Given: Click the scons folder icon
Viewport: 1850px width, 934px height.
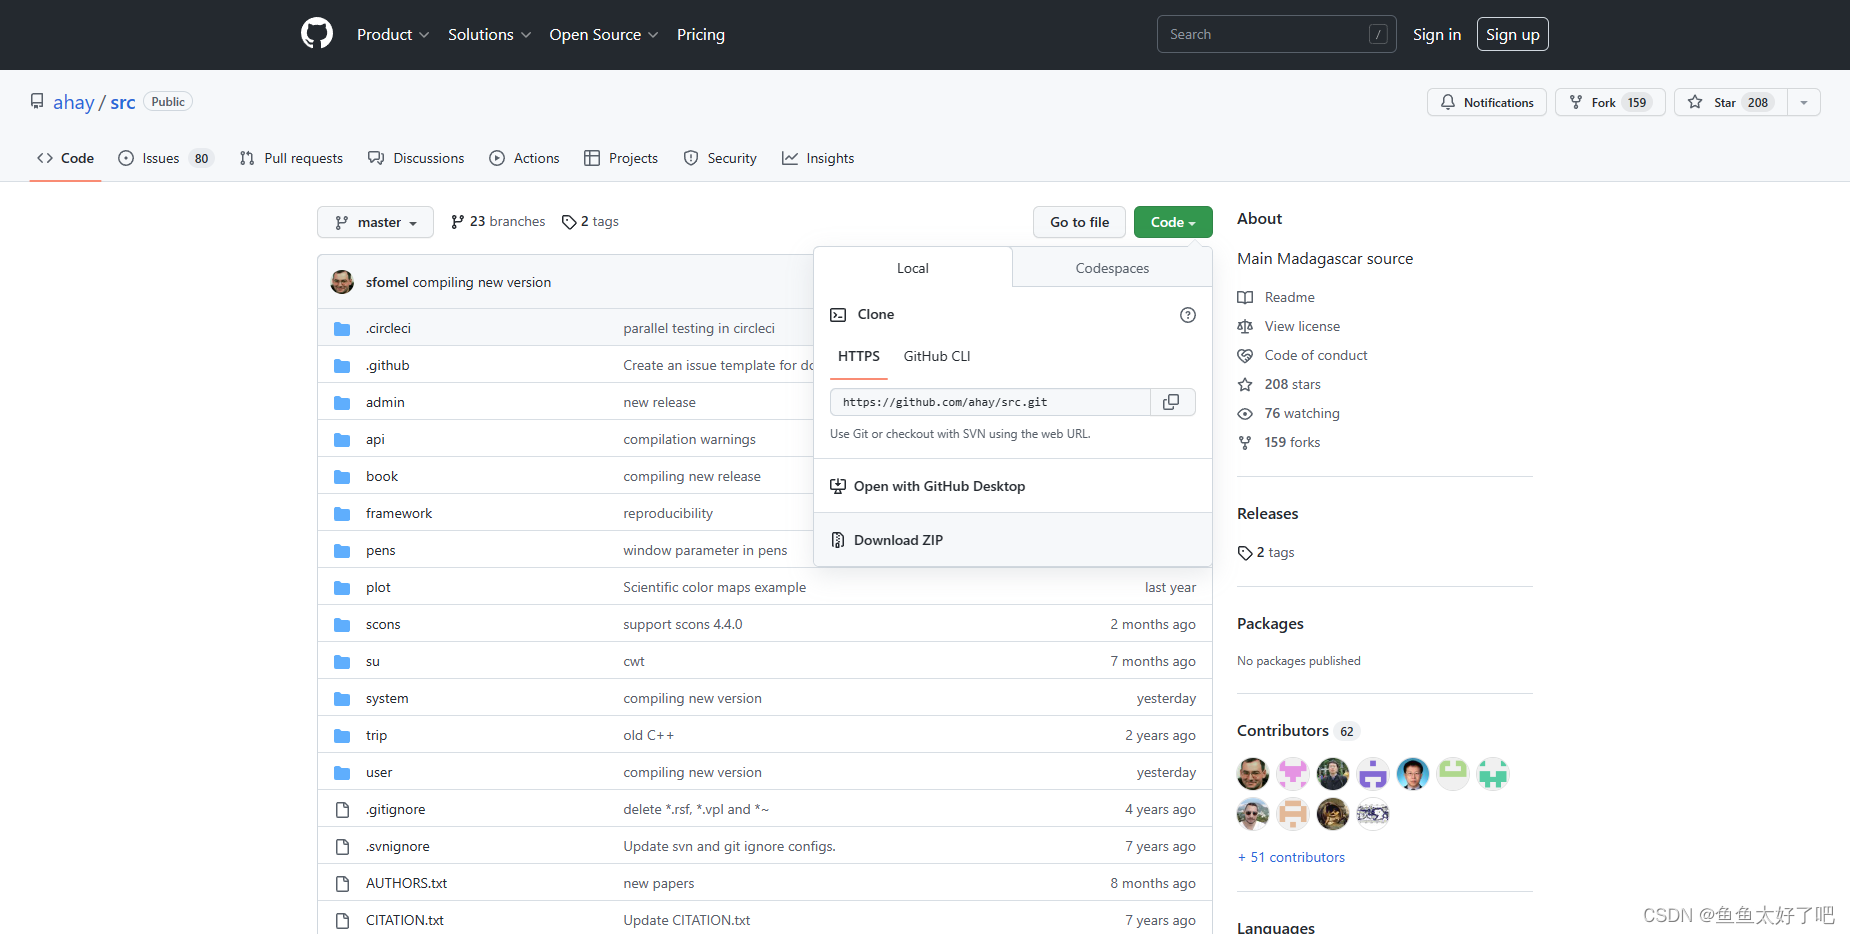Looking at the screenshot, I should point(342,624).
